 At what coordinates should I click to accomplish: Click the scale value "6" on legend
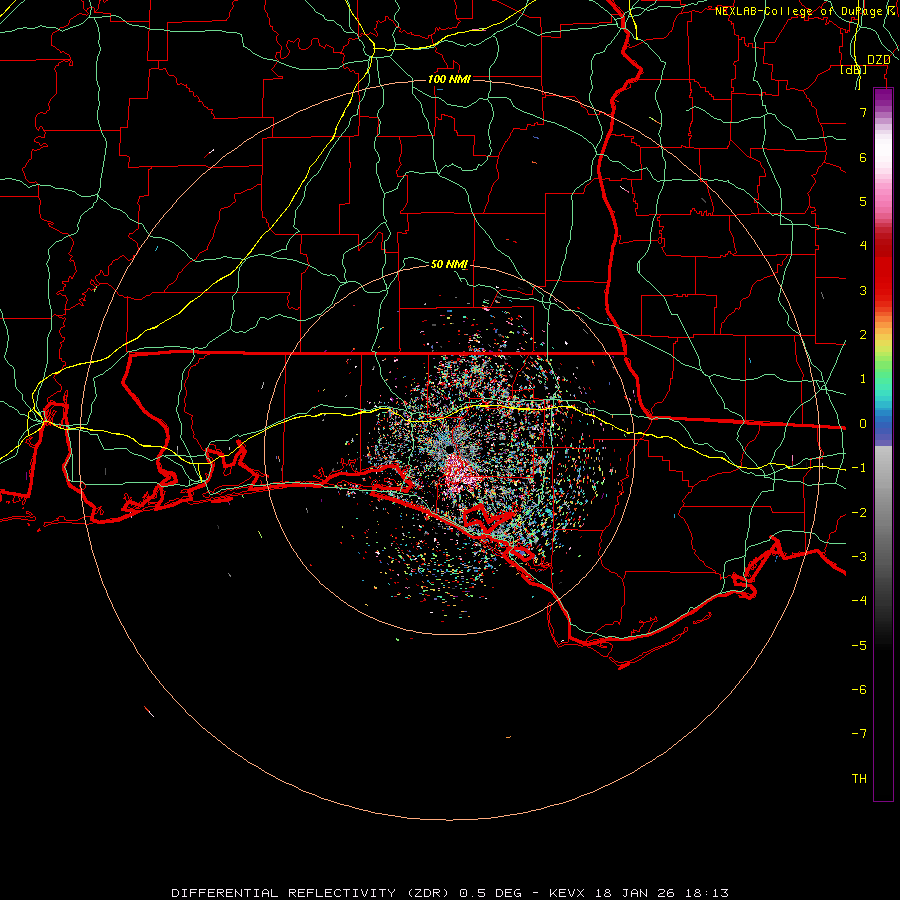click(863, 157)
